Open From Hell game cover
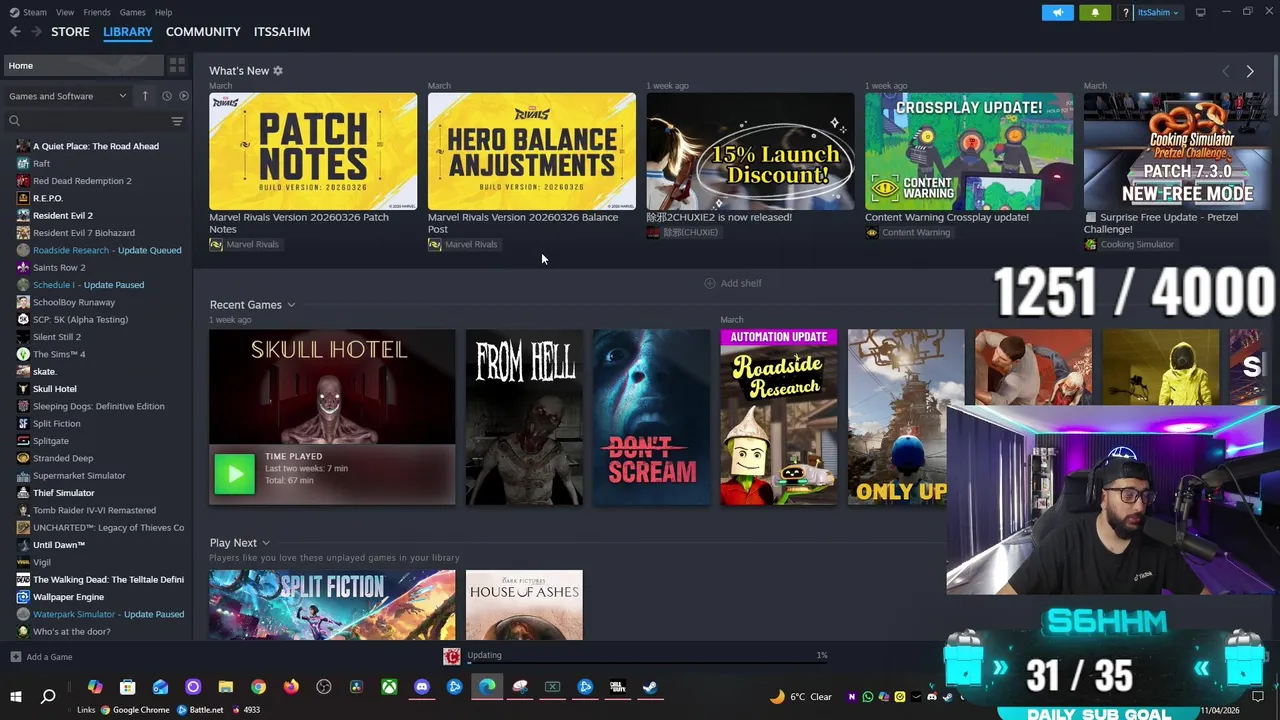1280x720 pixels. point(524,417)
